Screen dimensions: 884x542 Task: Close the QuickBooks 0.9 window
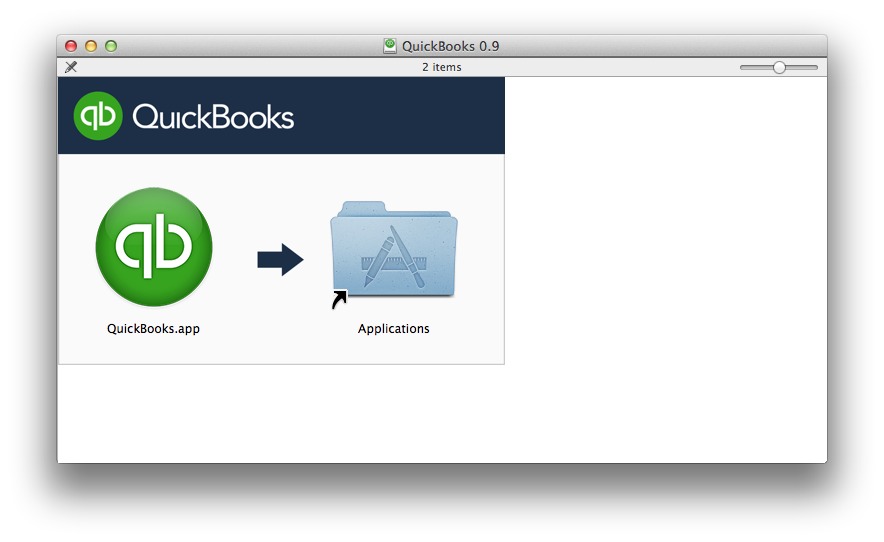point(70,46)
